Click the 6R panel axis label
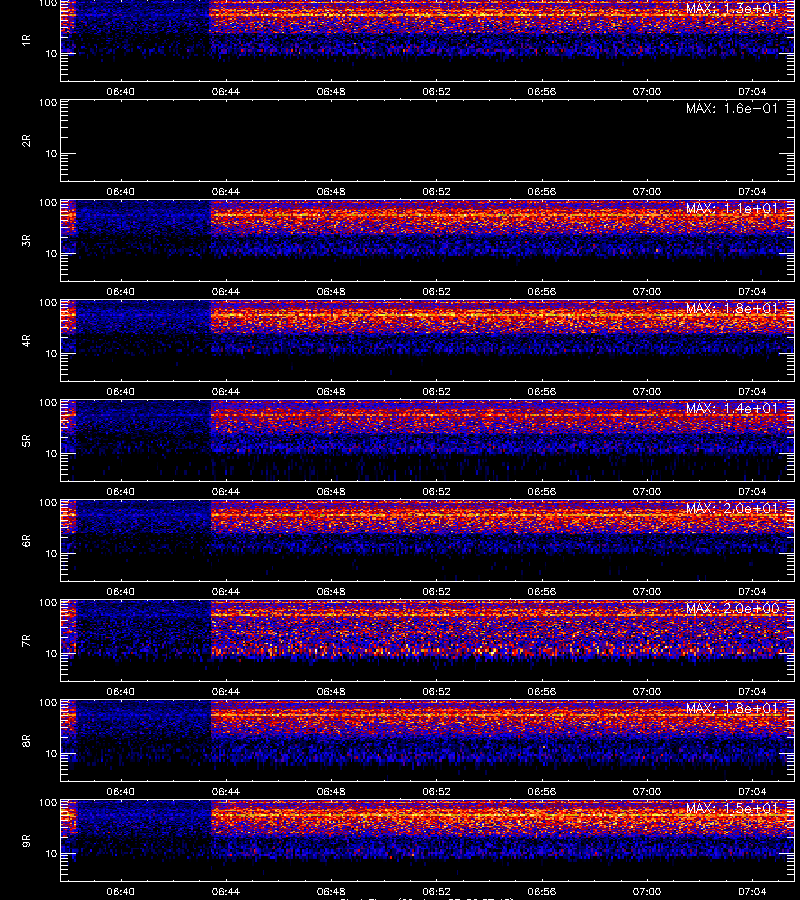The image size is (800, 900). 26,541
